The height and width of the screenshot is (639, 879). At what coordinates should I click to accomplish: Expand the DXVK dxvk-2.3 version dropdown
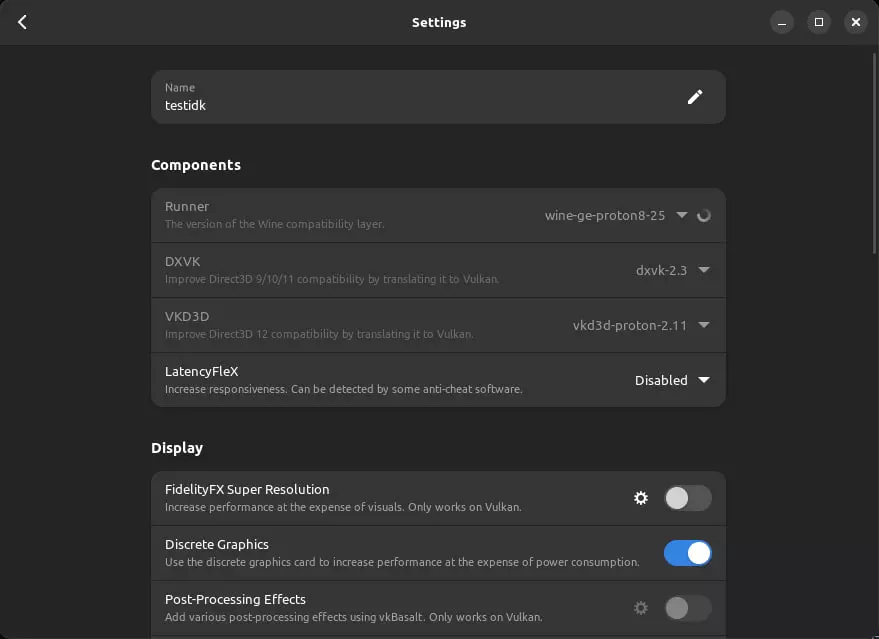[x=673, y=270]
